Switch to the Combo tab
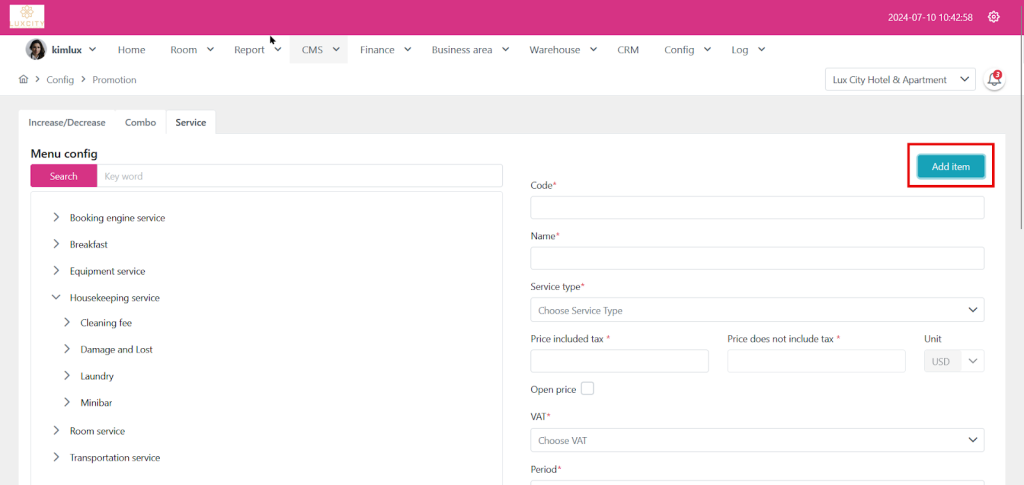The image size is (1024, 485). [x=140, y=122]
